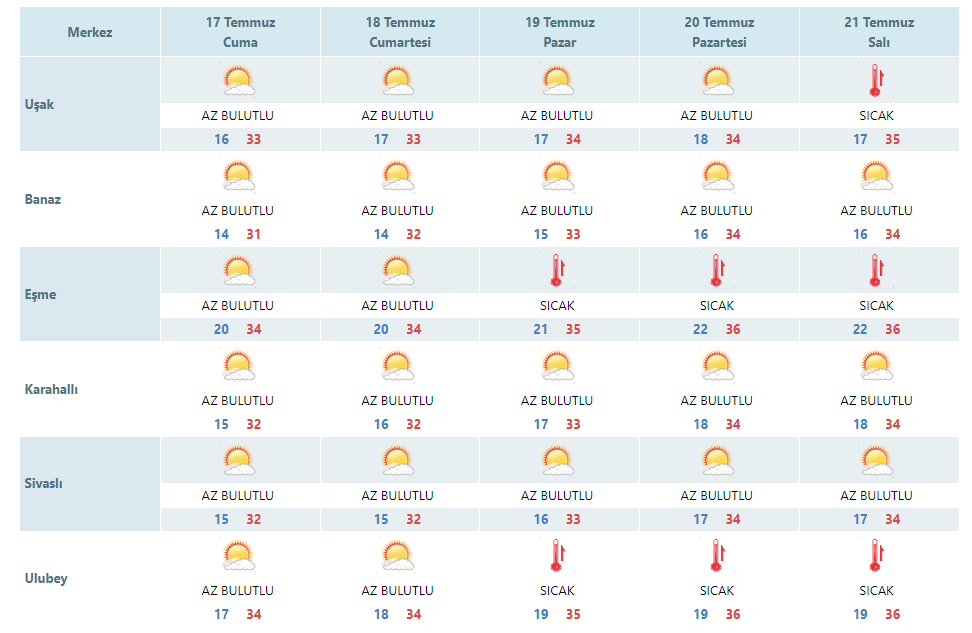972x633 pixels.
Task: Click Sivaslı AZ BULUTLU label for 21 Temmuz
Action: click(x=877, y=495)
